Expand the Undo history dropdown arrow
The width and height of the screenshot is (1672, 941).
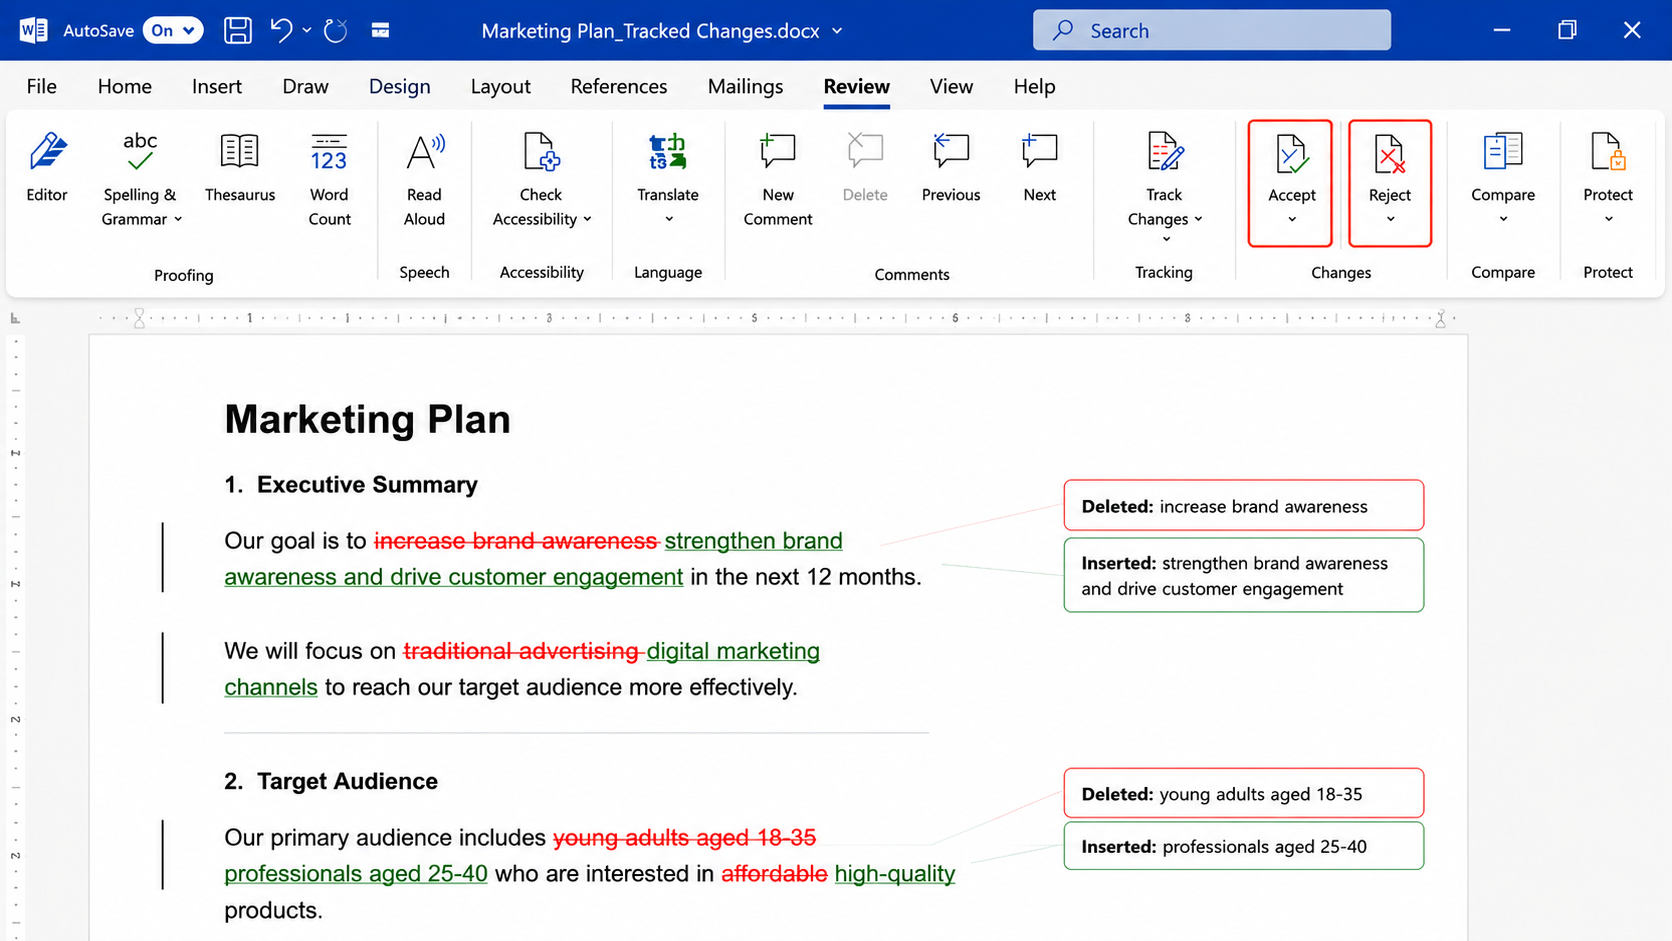307,30
